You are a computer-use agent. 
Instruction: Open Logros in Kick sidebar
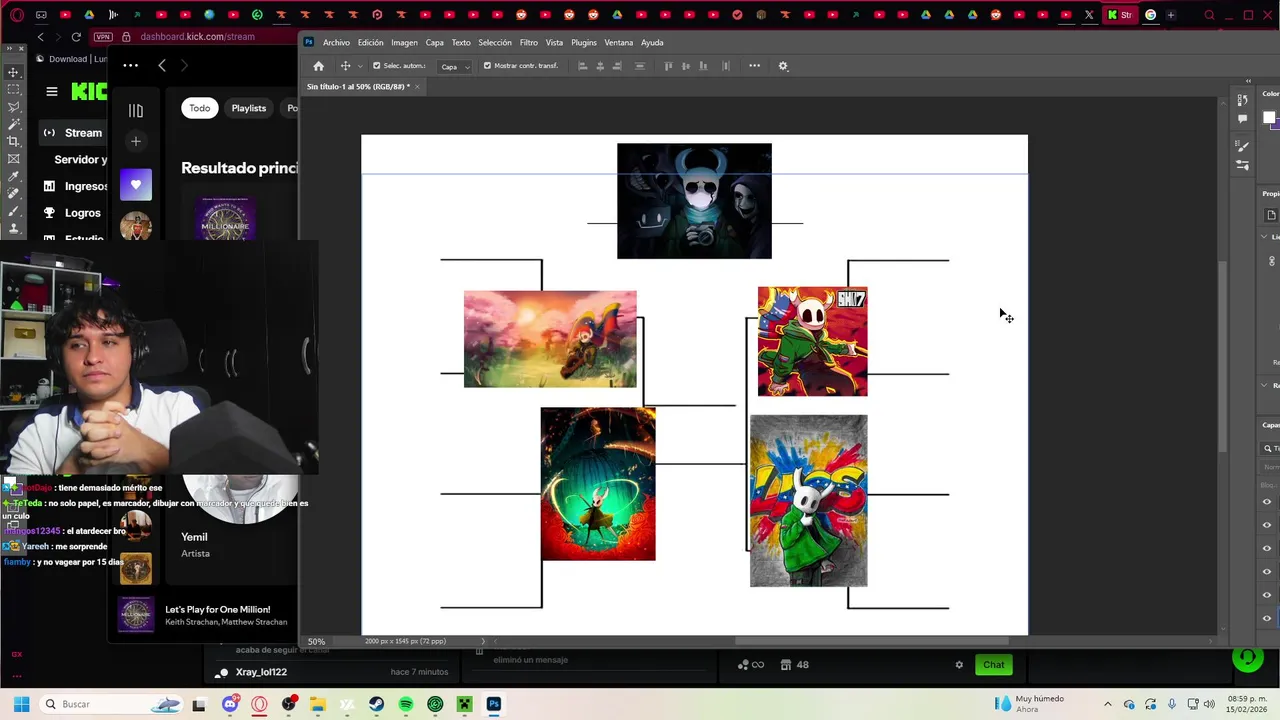click(72, 213)
